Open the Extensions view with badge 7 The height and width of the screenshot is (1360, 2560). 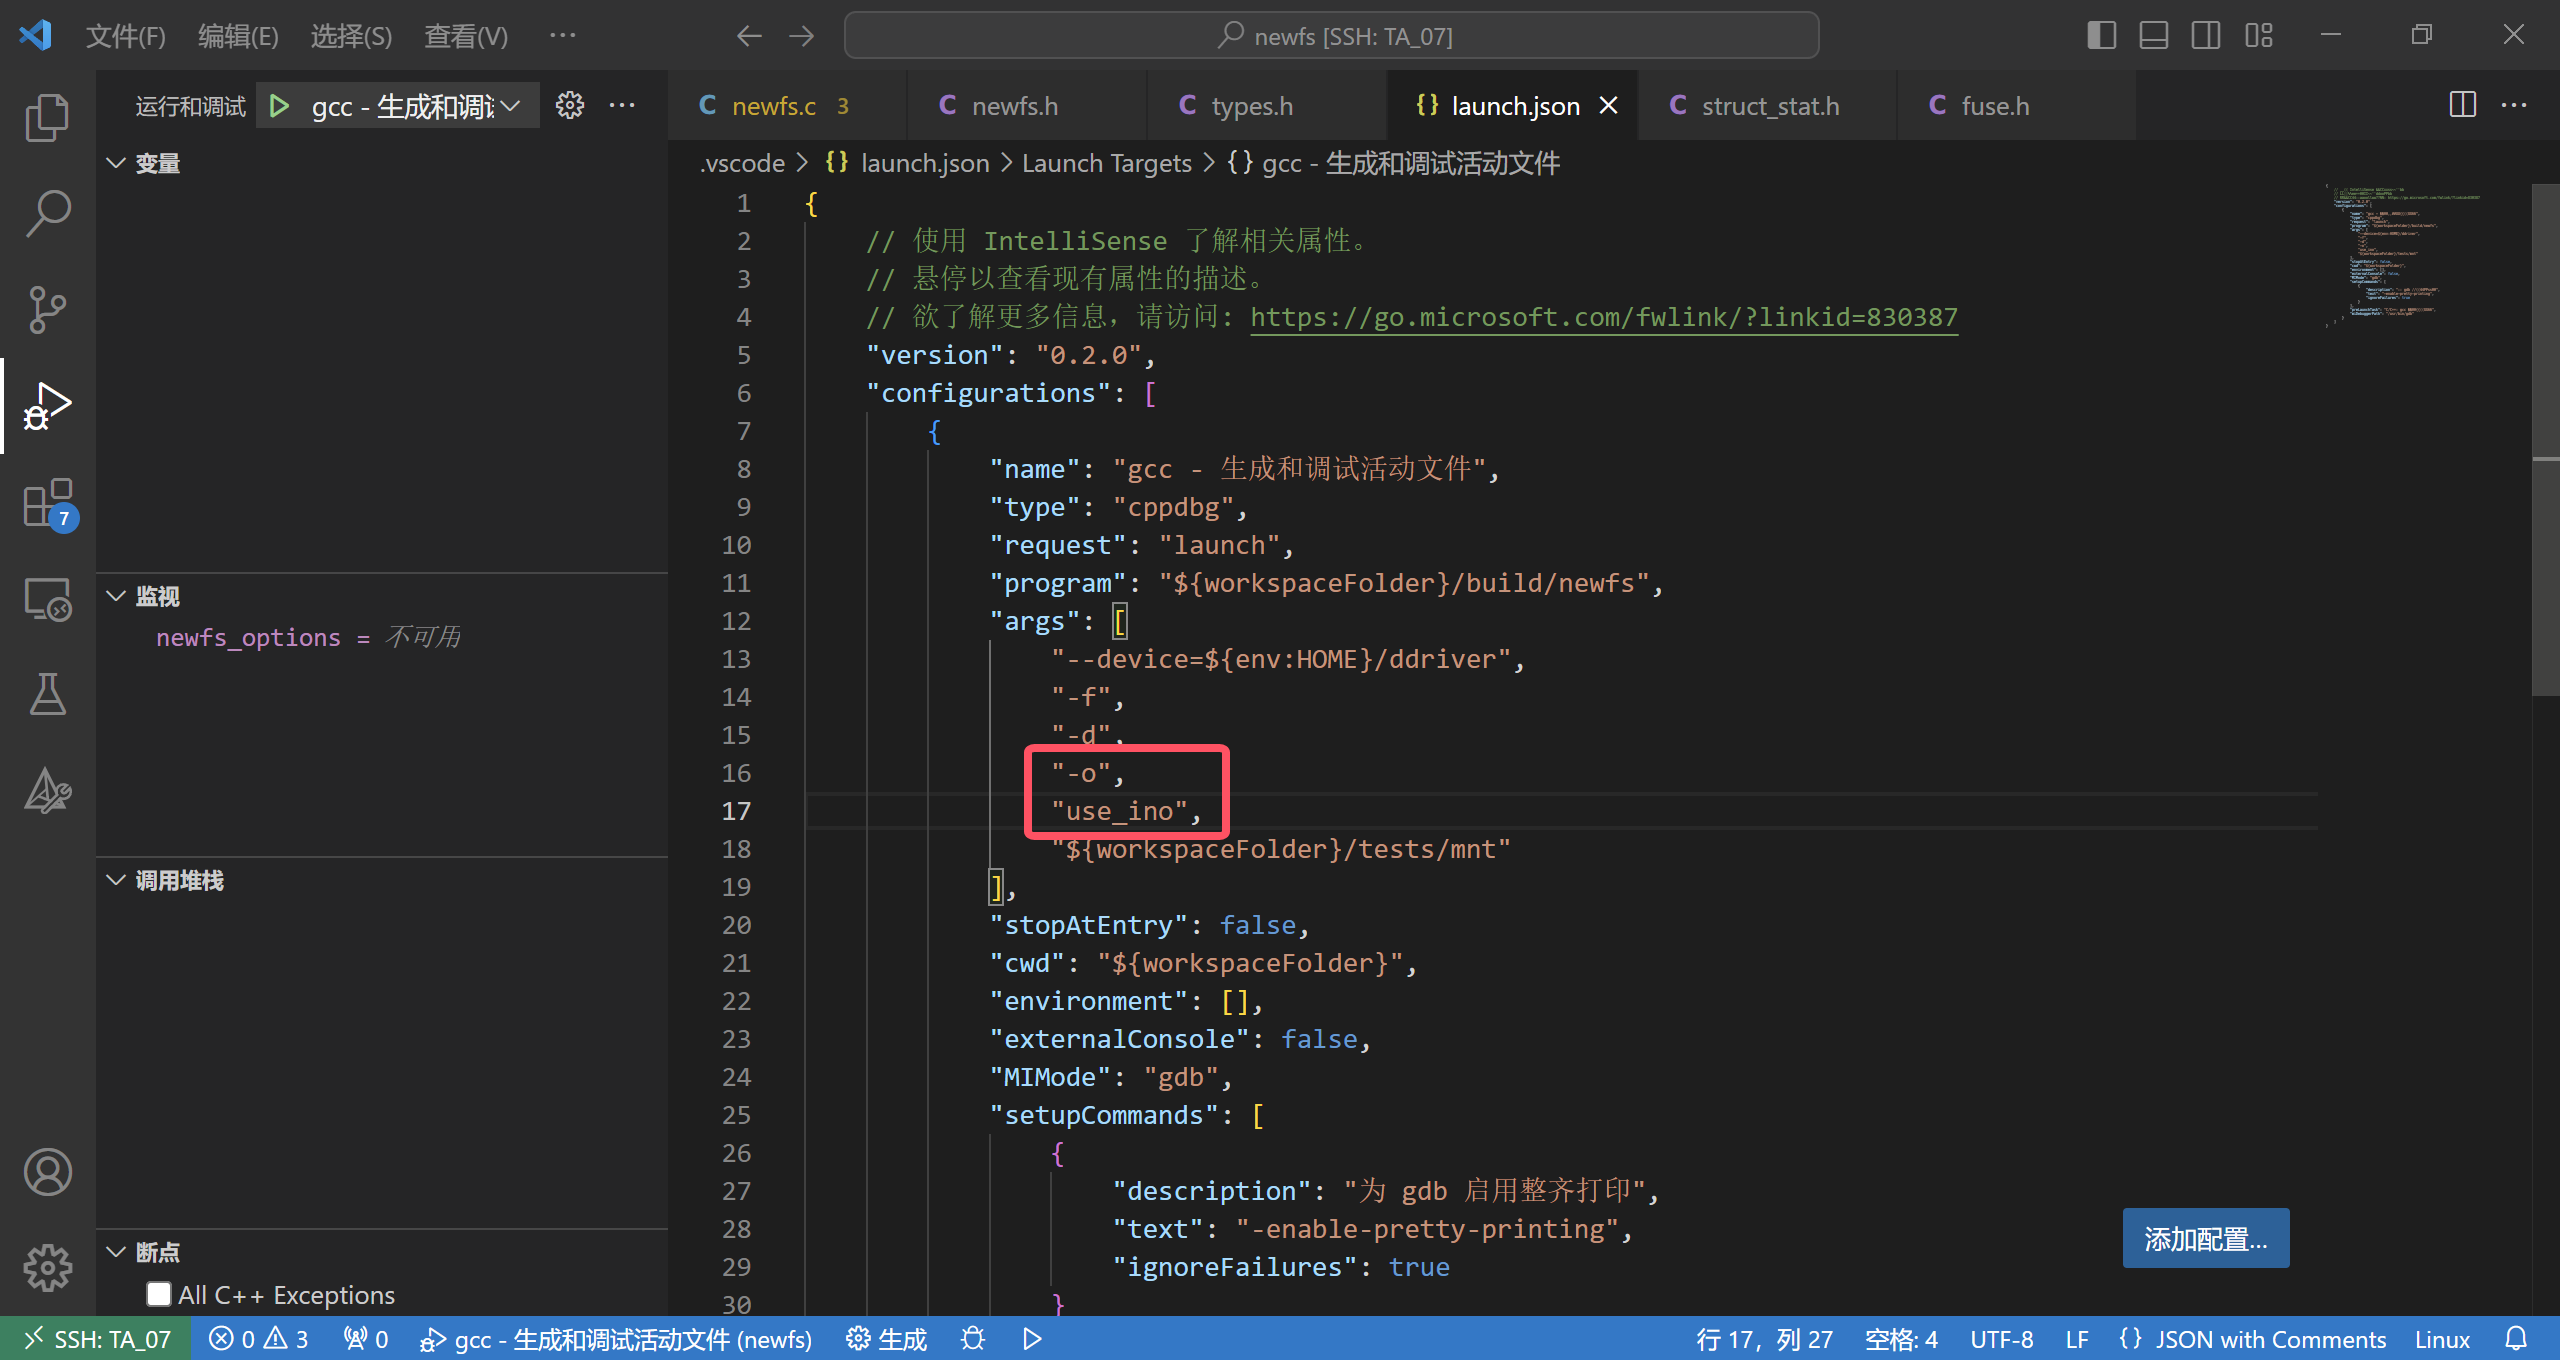47,503
